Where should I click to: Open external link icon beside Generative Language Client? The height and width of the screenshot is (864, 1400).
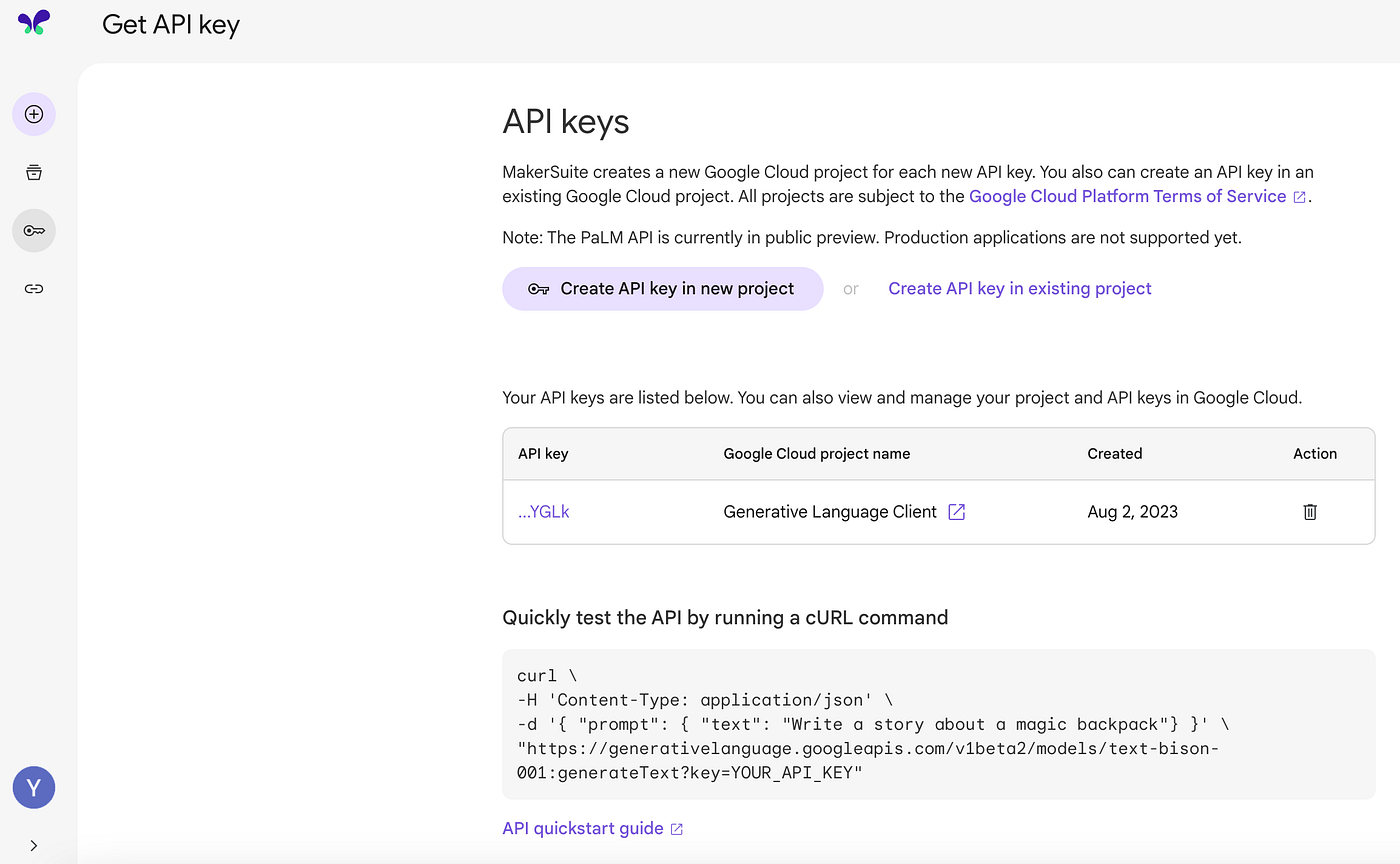(957, 511)
